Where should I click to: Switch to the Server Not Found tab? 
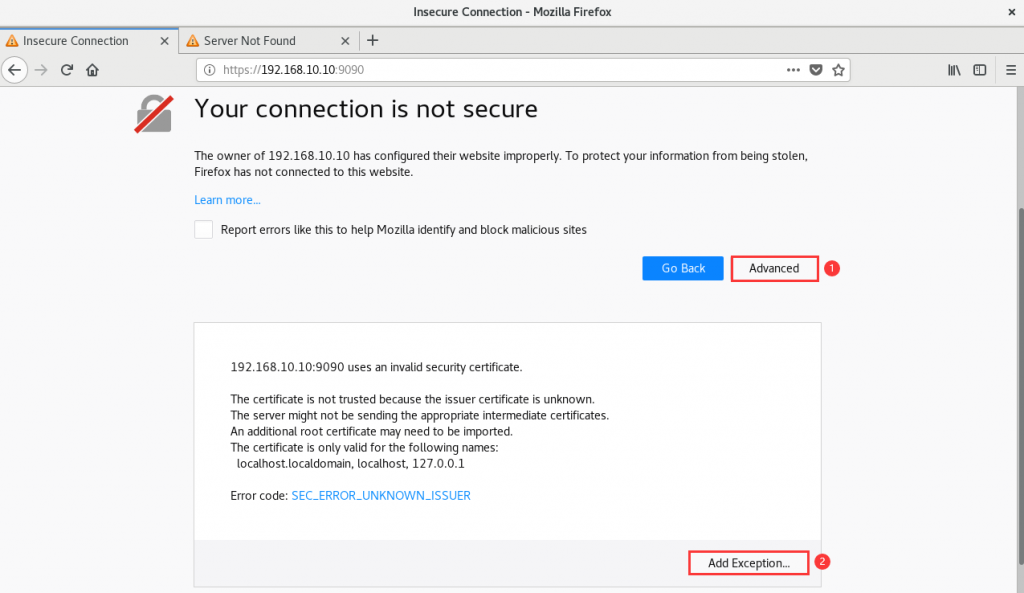coord(250,41)
